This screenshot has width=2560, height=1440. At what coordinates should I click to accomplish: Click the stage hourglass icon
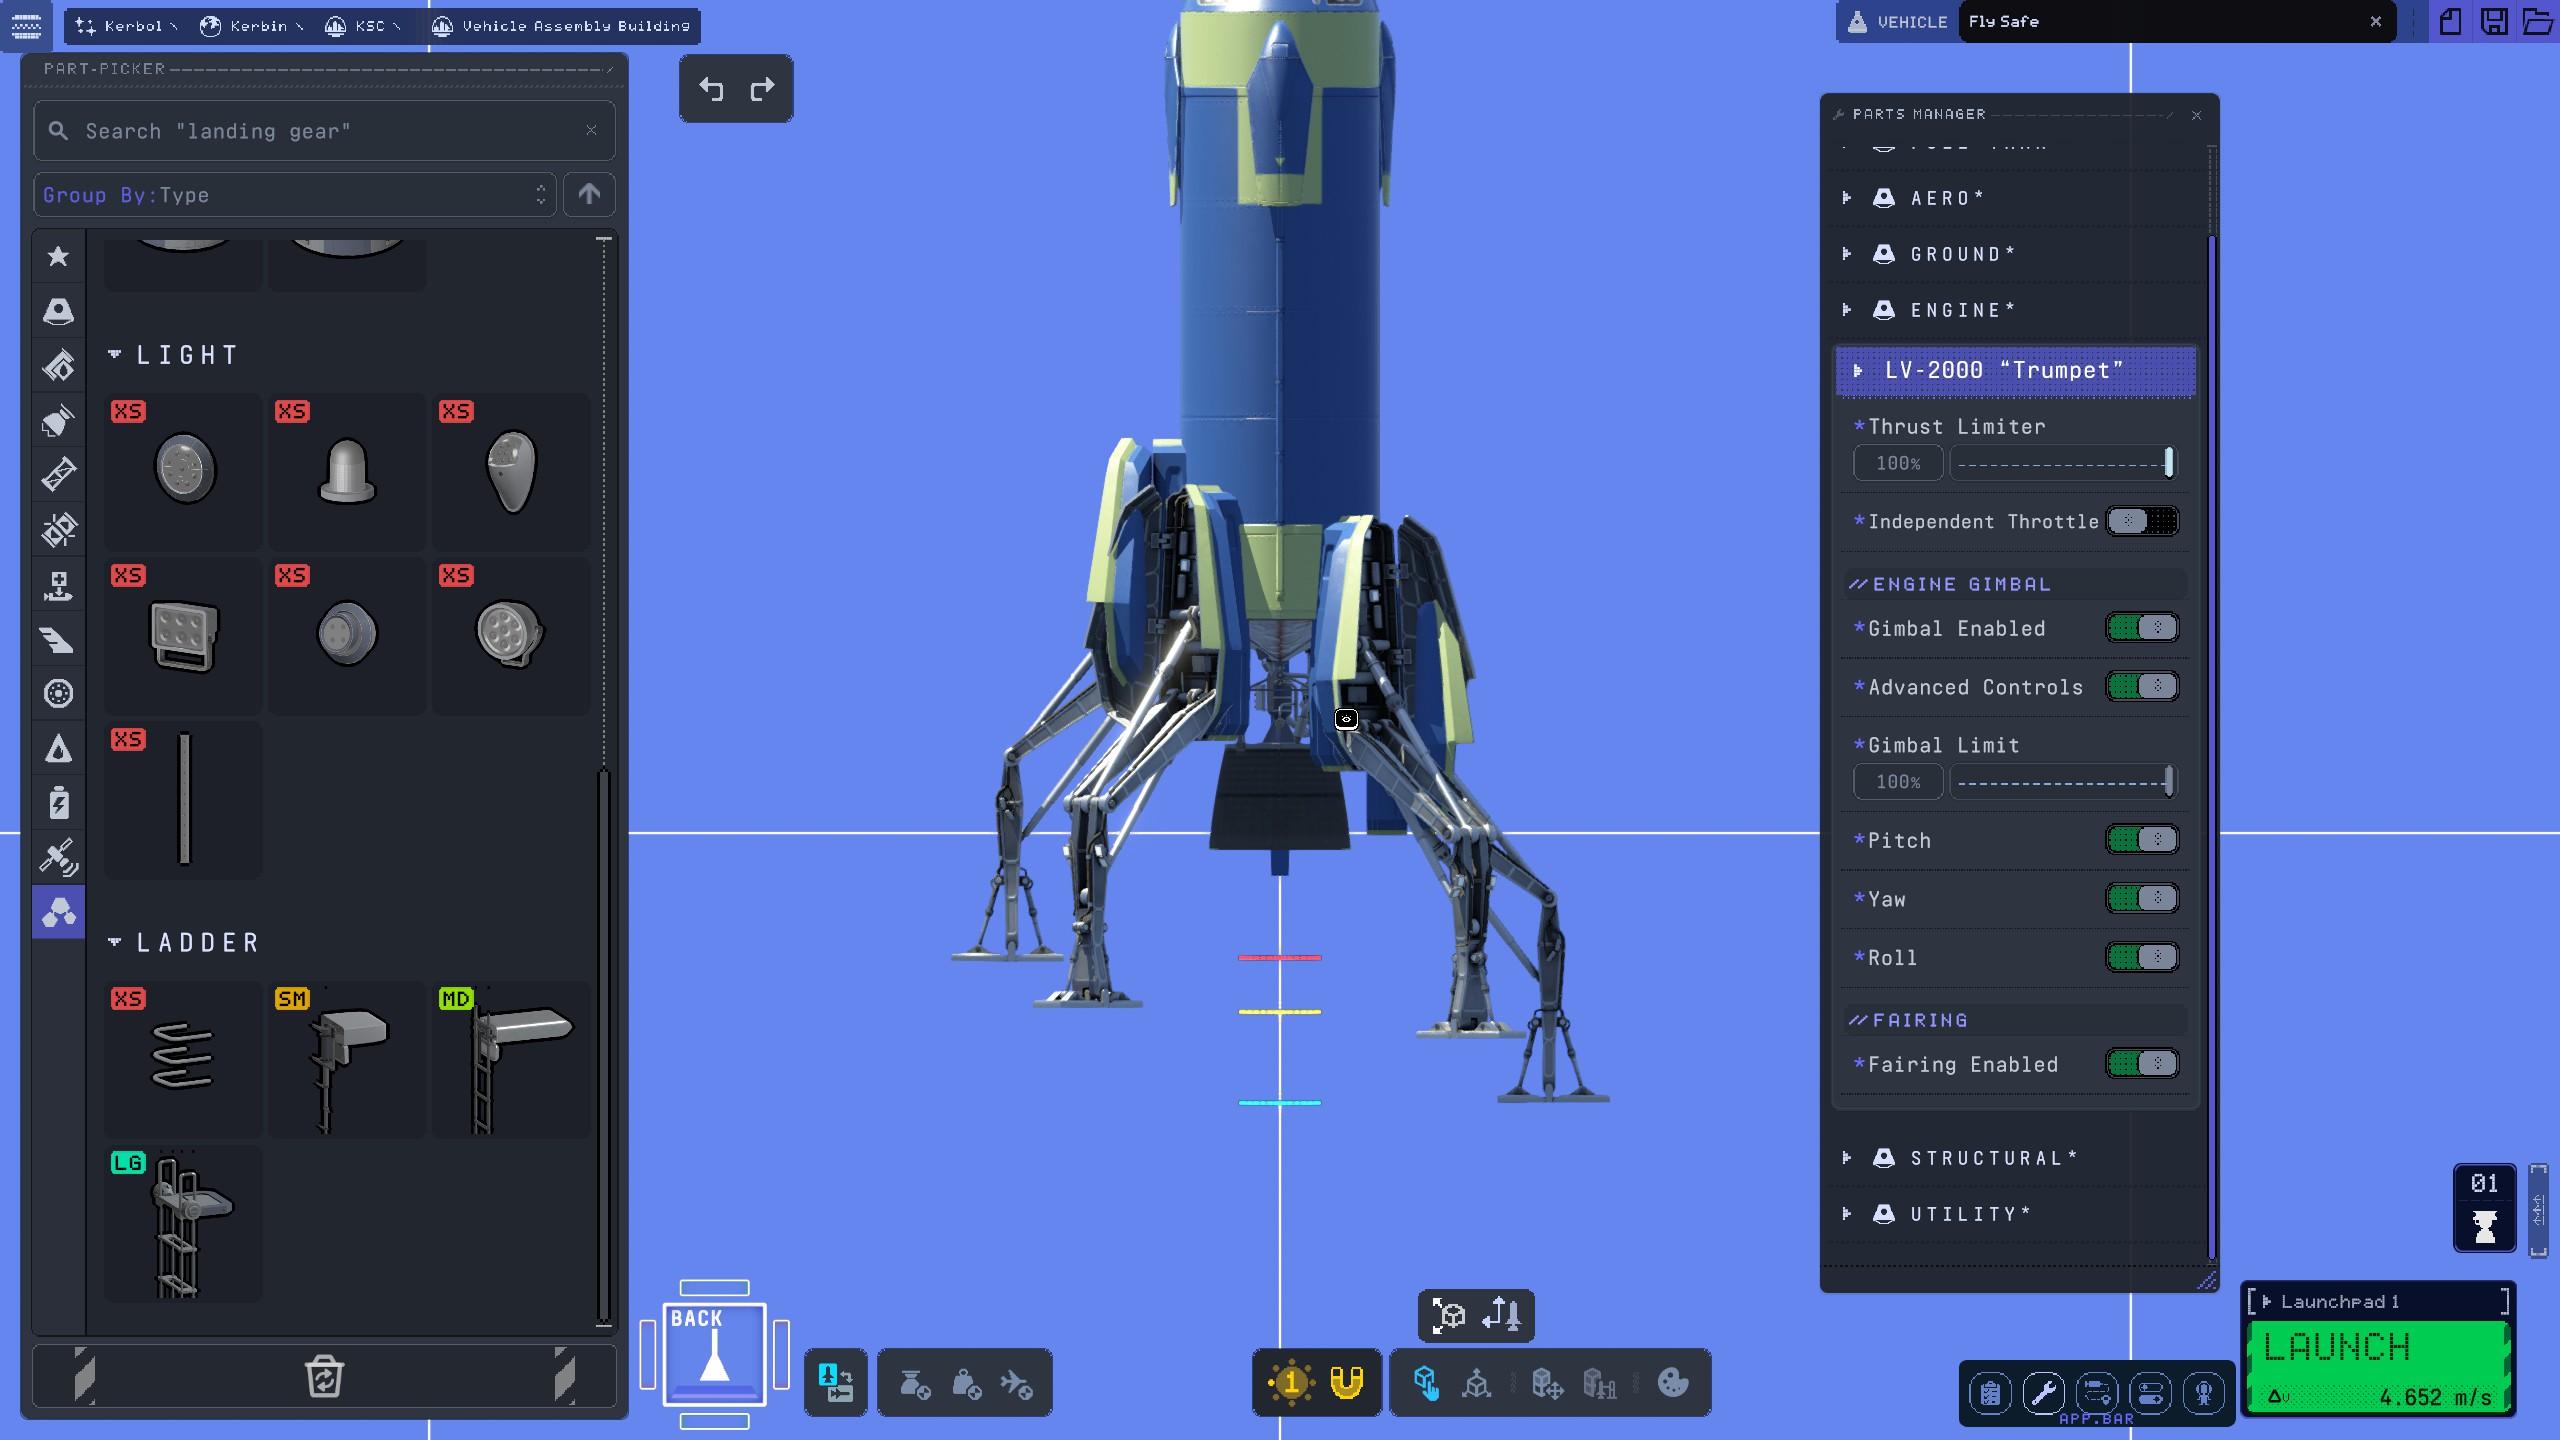pos(2485,1225)
